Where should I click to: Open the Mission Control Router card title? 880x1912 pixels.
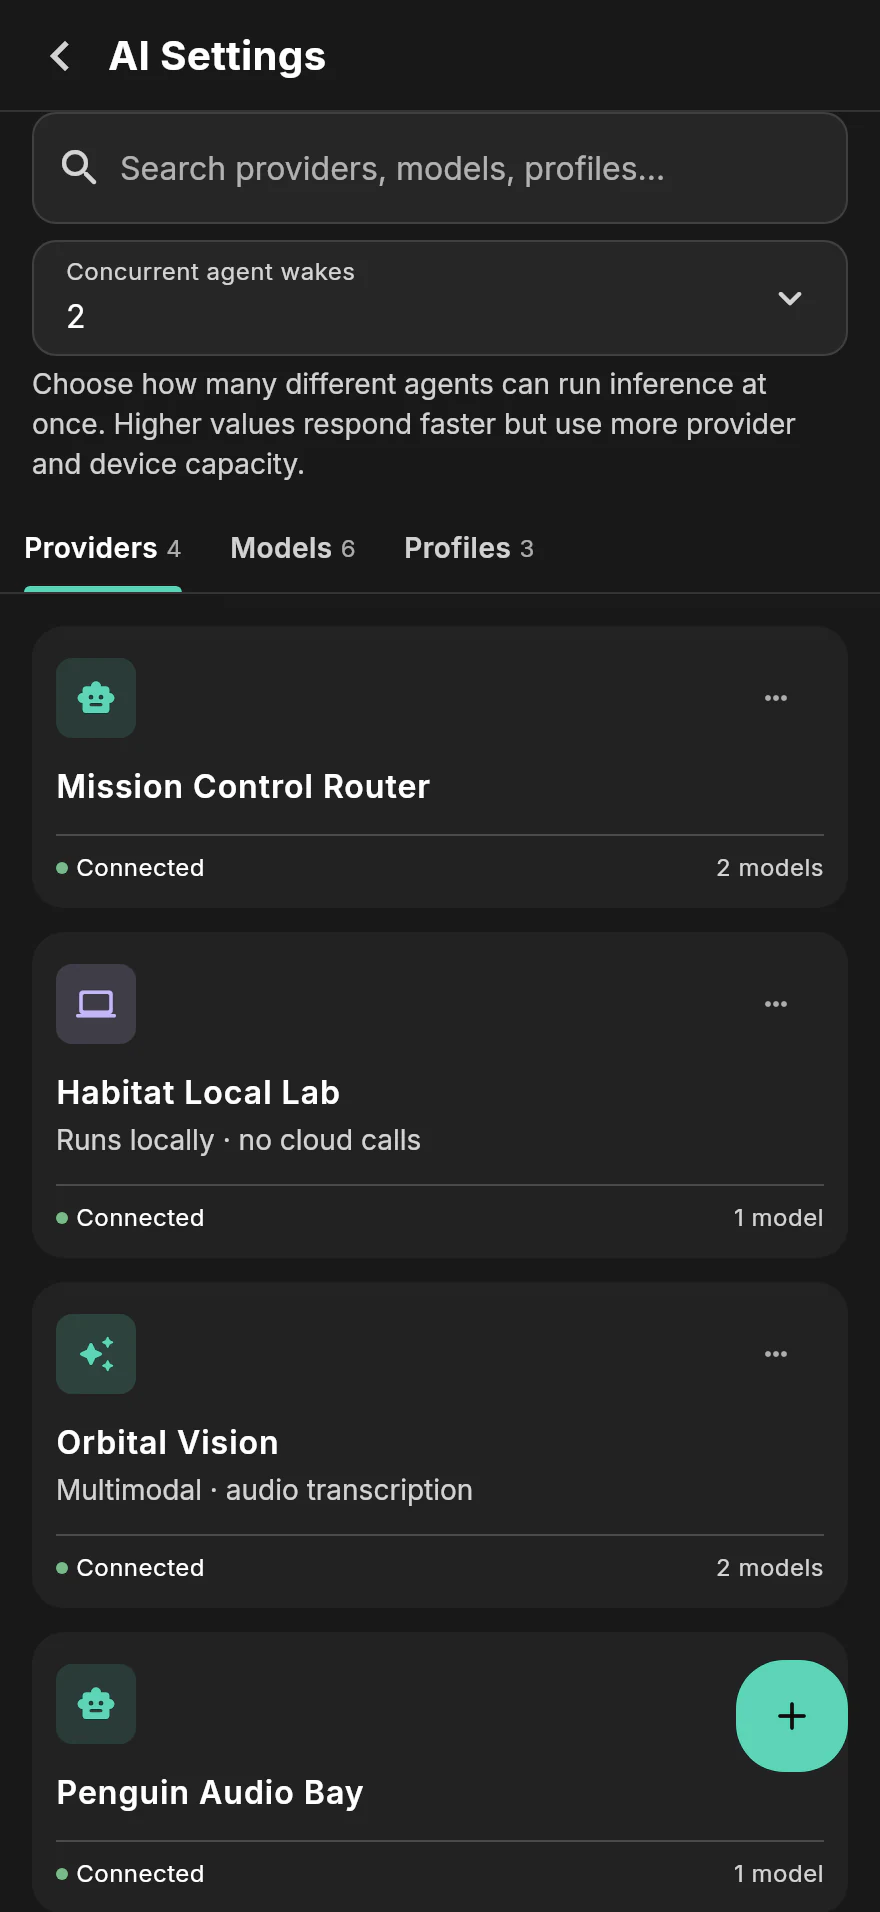[x=243, y=787]
